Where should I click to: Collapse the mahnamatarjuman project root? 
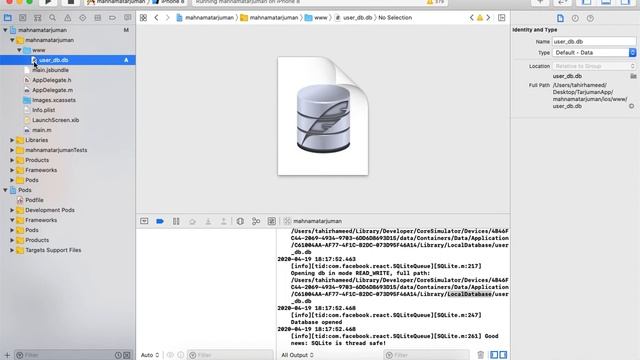[5, 30]
